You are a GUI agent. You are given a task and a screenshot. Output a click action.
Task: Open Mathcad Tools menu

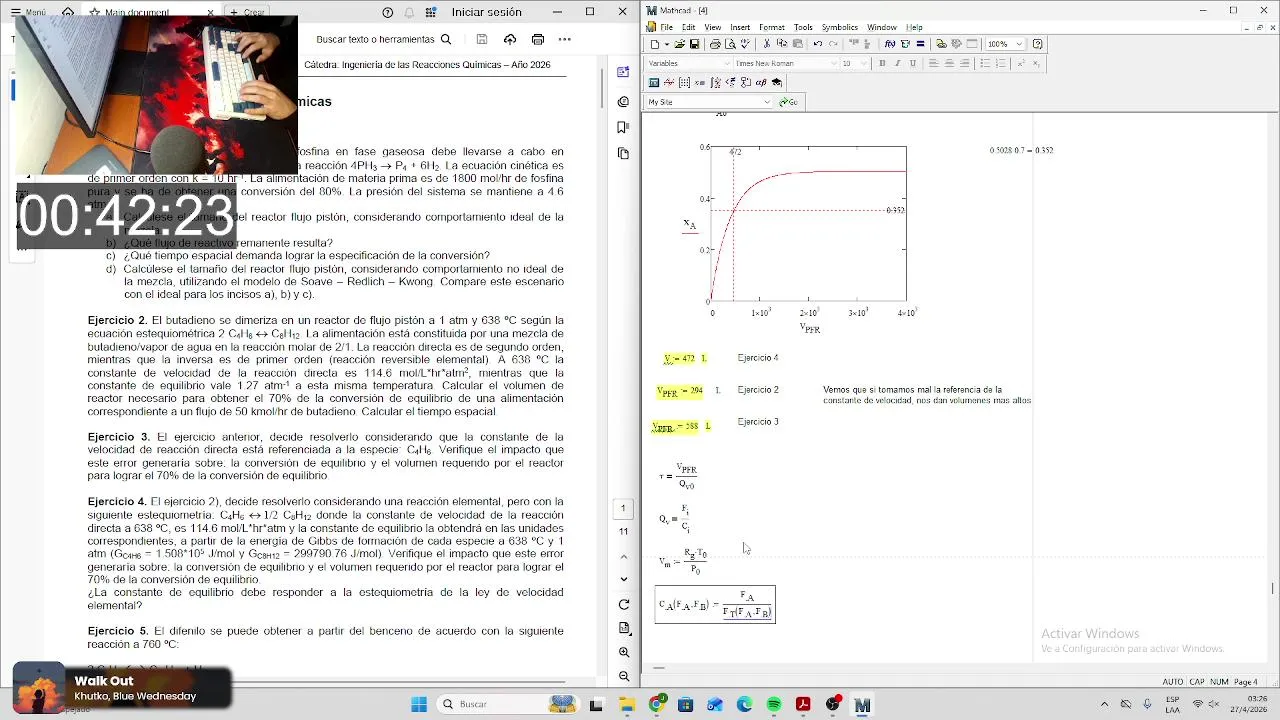[803, 27]
